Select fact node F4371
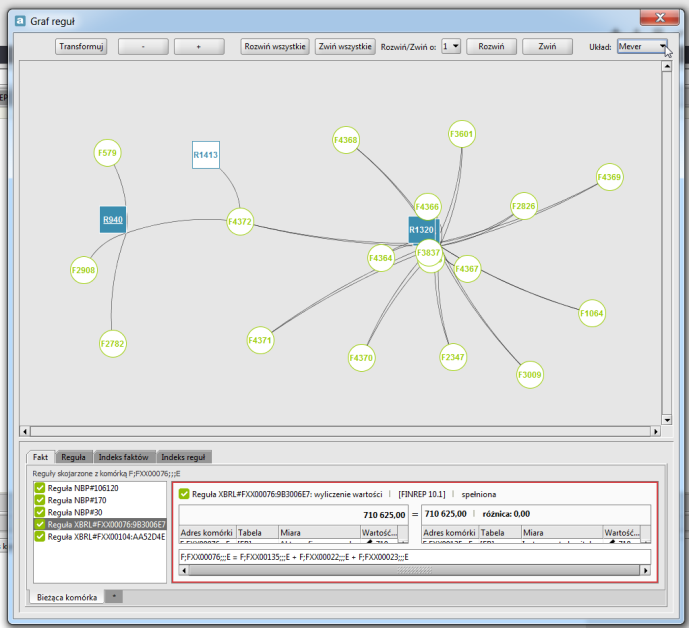This screenshot has width=689, height=628. [260, 340]
